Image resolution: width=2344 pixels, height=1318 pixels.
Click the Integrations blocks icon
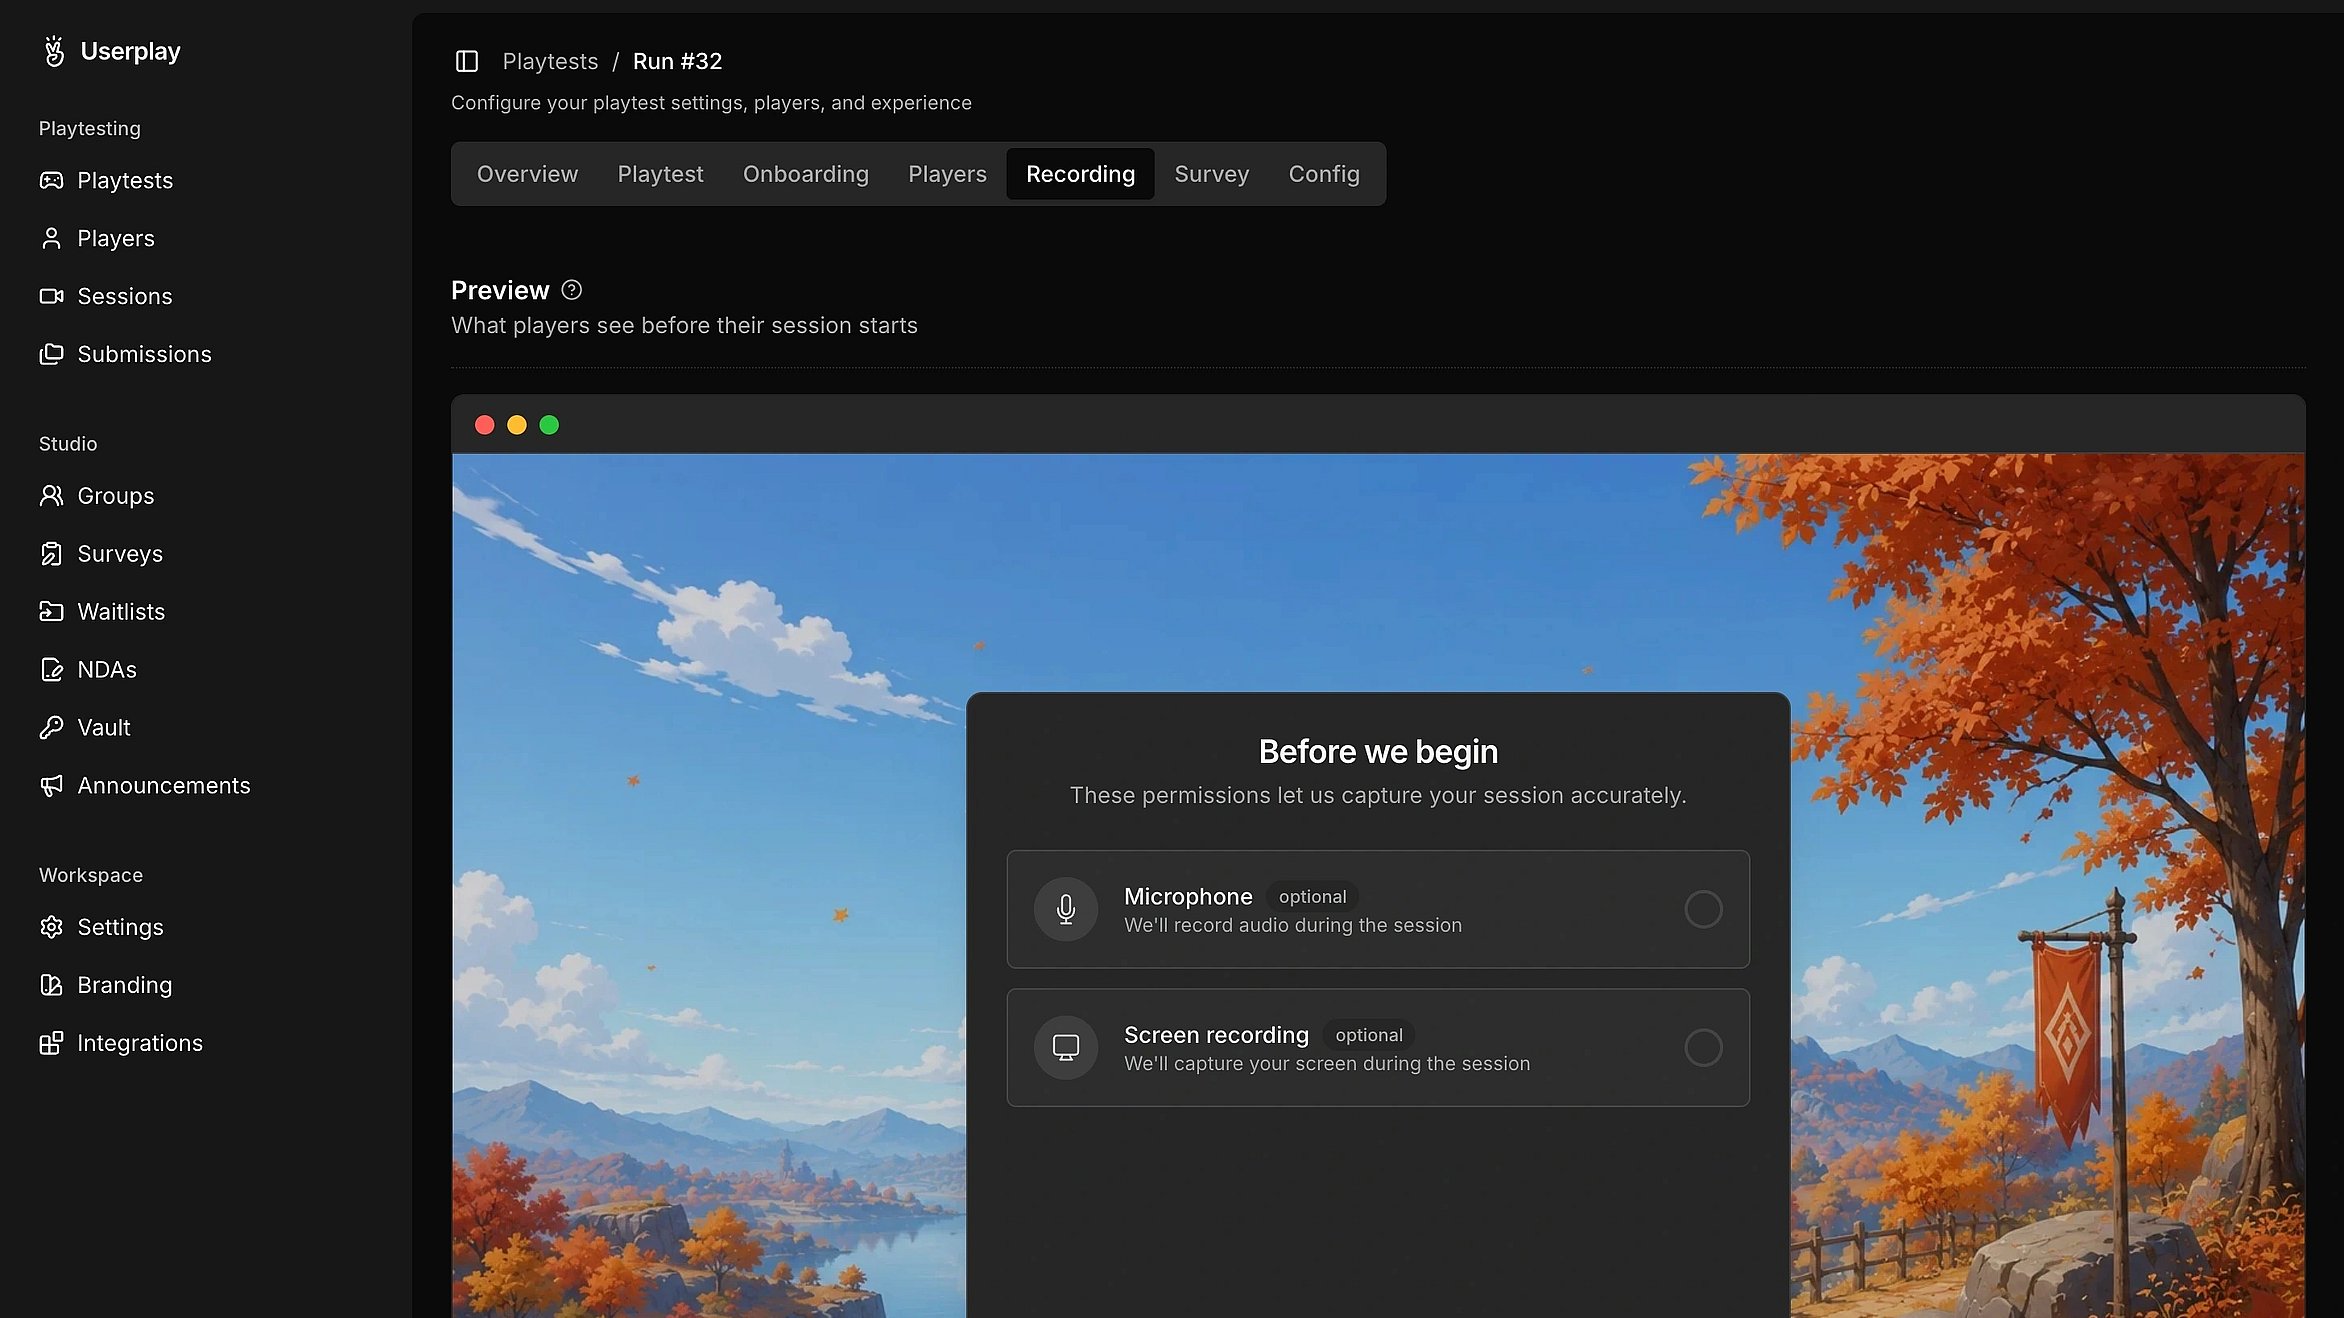[x=51, y=1043]
